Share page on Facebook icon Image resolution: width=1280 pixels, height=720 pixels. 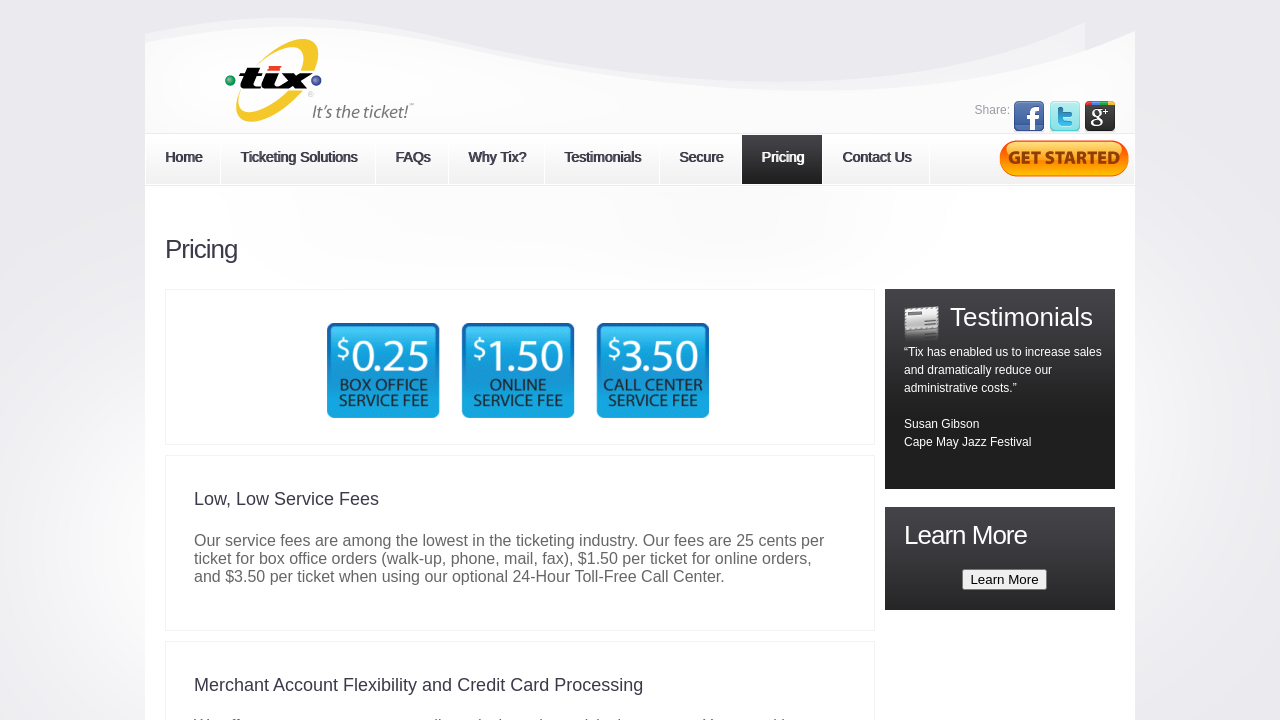(x=1028, y=116)
